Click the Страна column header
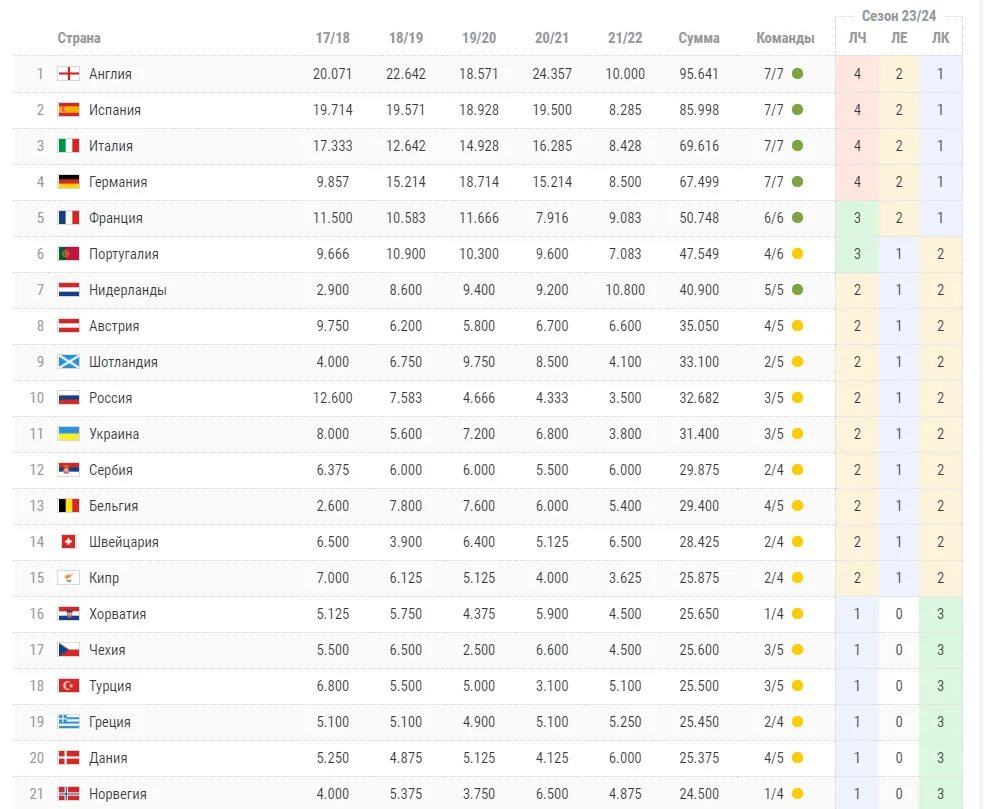This screenshot has width=984, height=809. (x=79, y=38)
